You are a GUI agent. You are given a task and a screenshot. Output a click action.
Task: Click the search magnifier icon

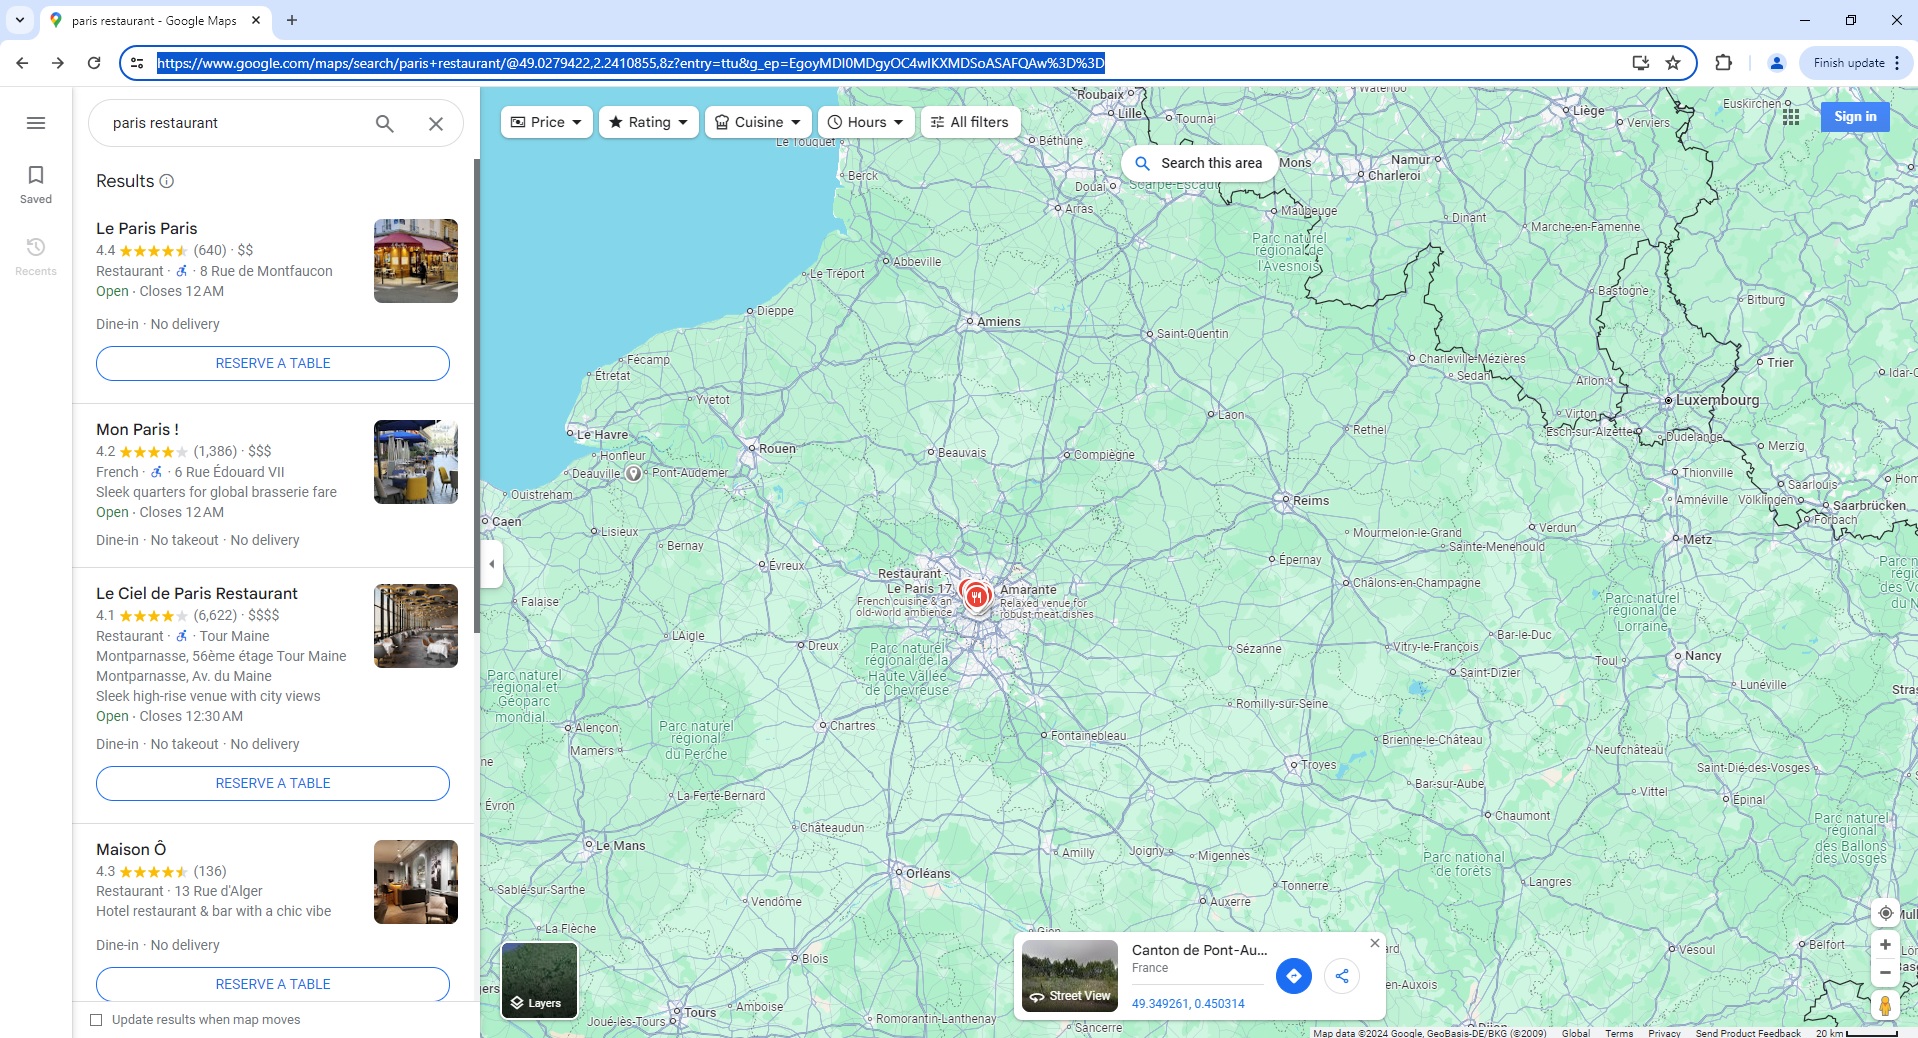coord(384,123)
